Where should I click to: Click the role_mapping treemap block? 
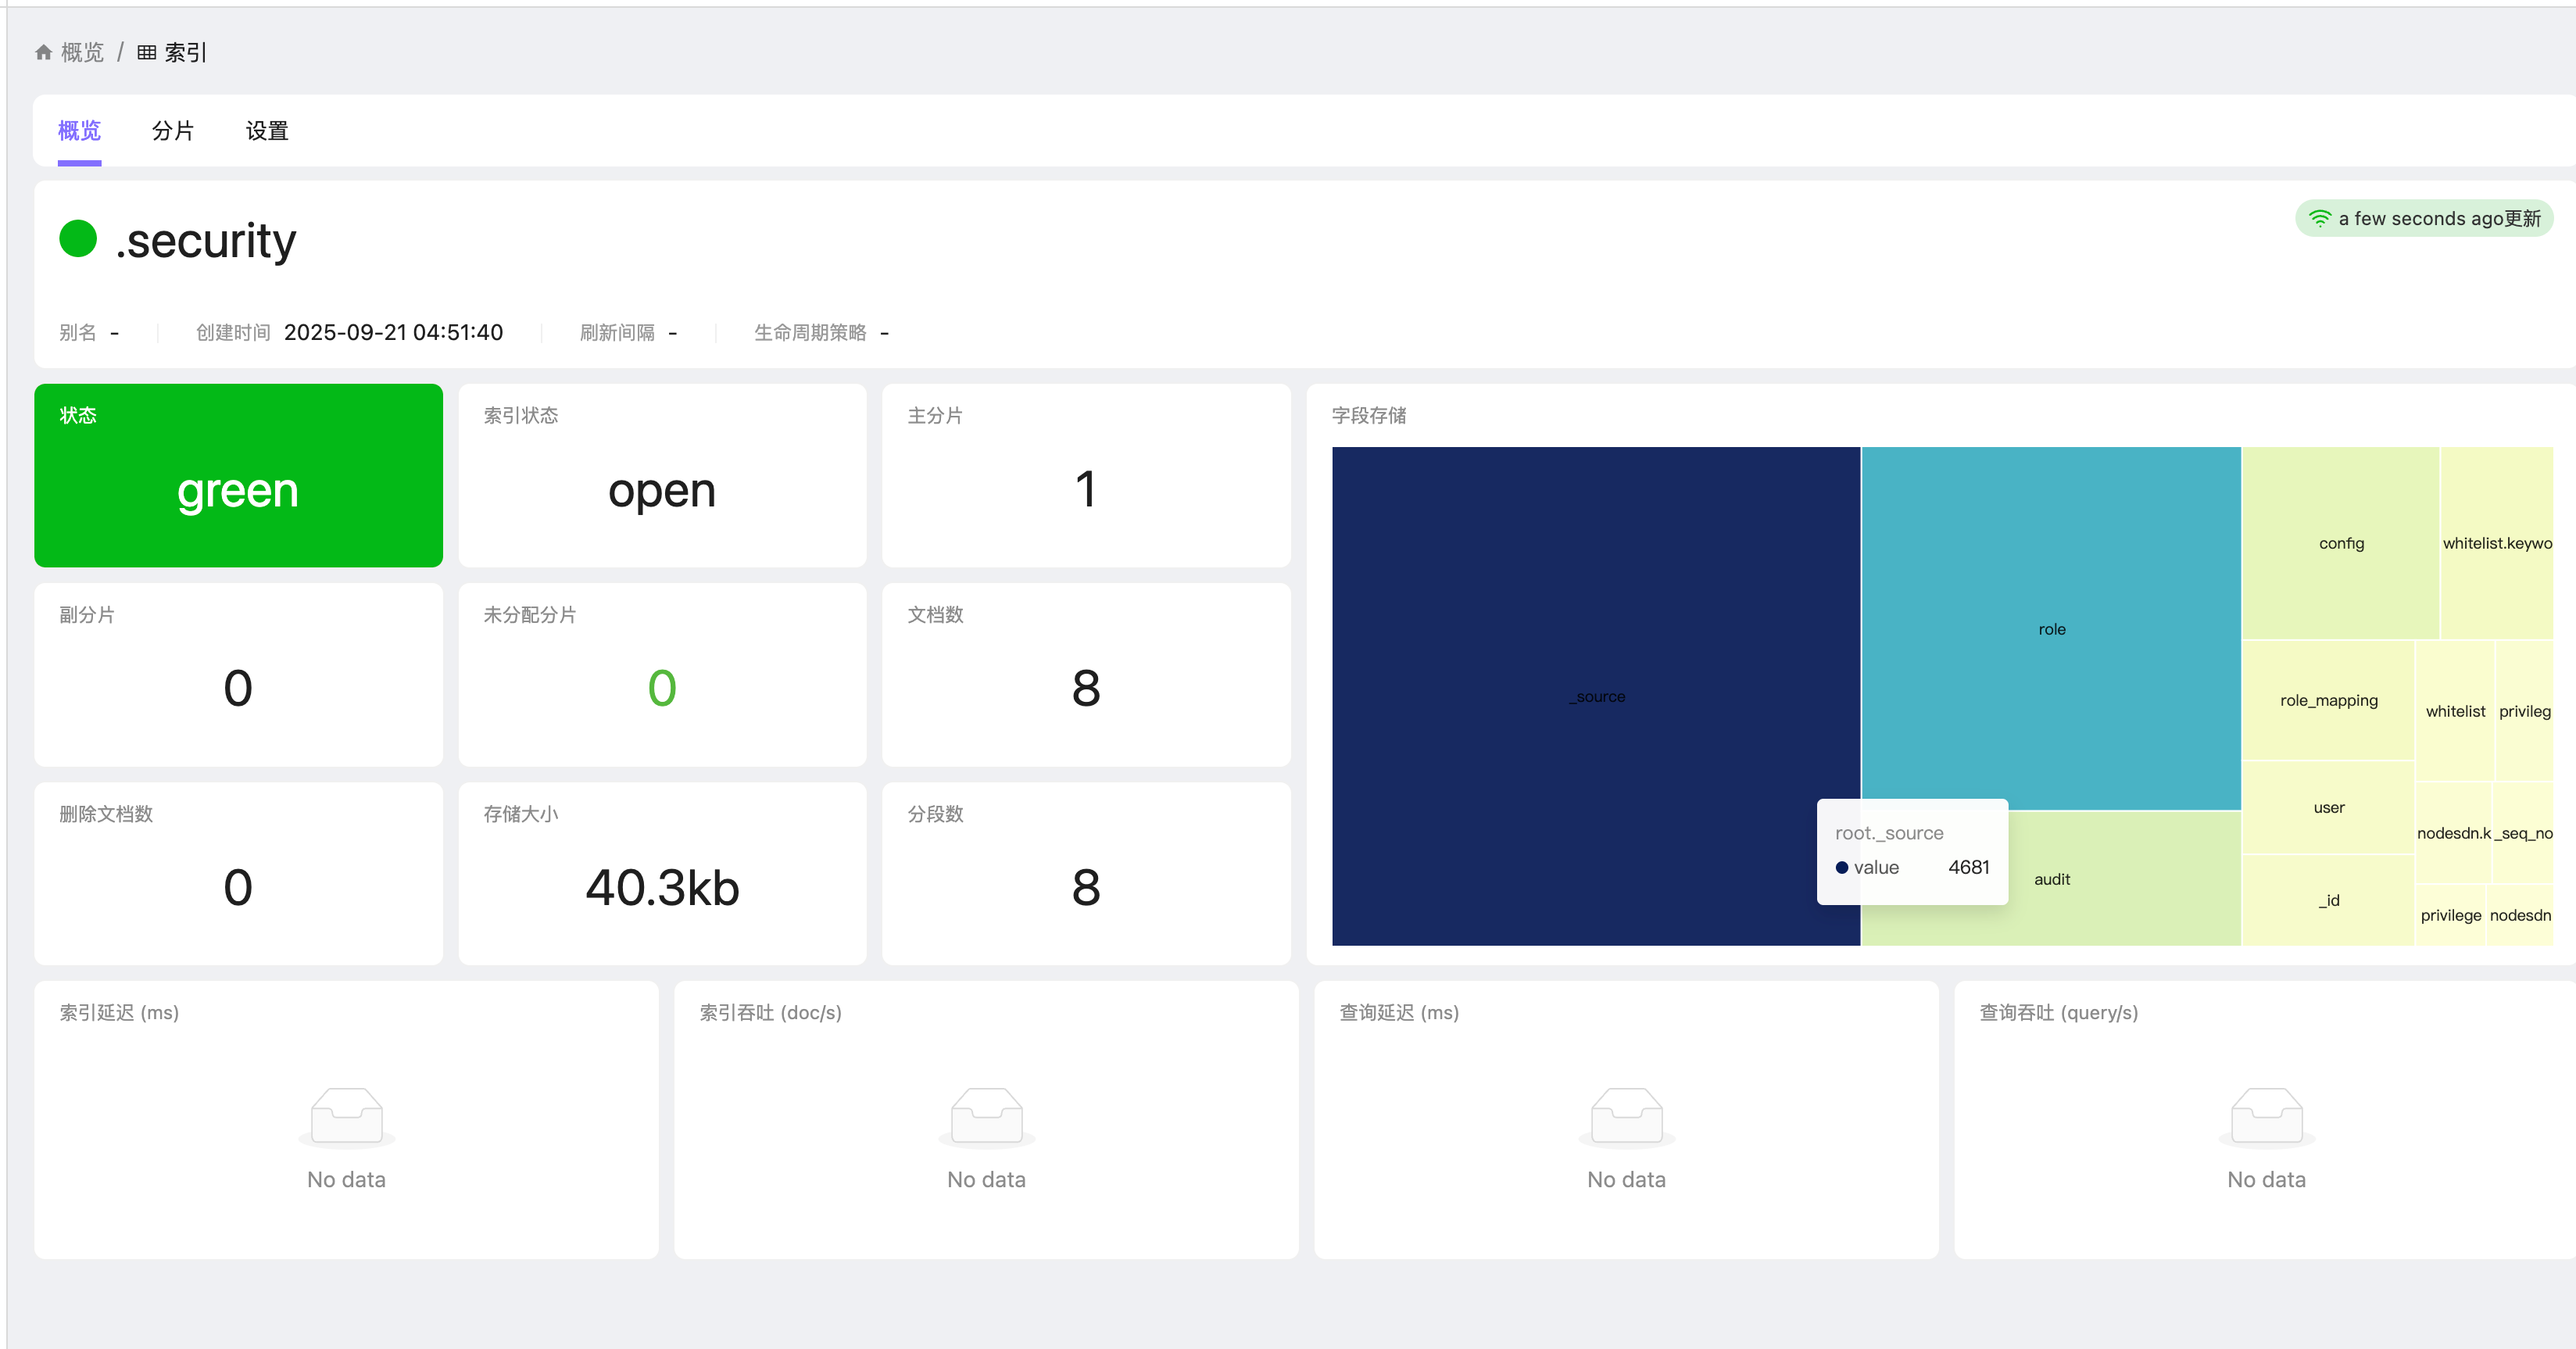tap(2328, 700)
